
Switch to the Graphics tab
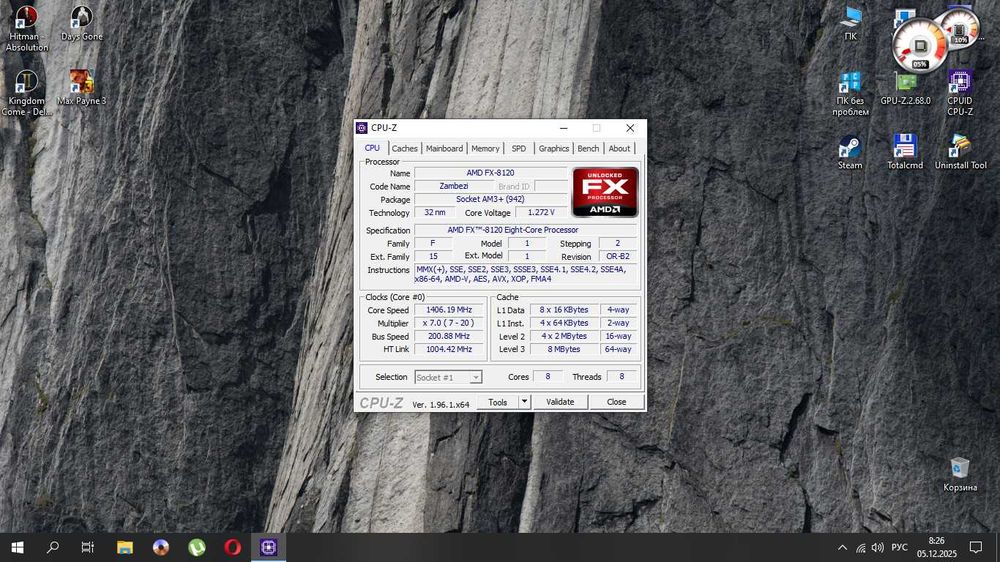click(x=554, y=149)
